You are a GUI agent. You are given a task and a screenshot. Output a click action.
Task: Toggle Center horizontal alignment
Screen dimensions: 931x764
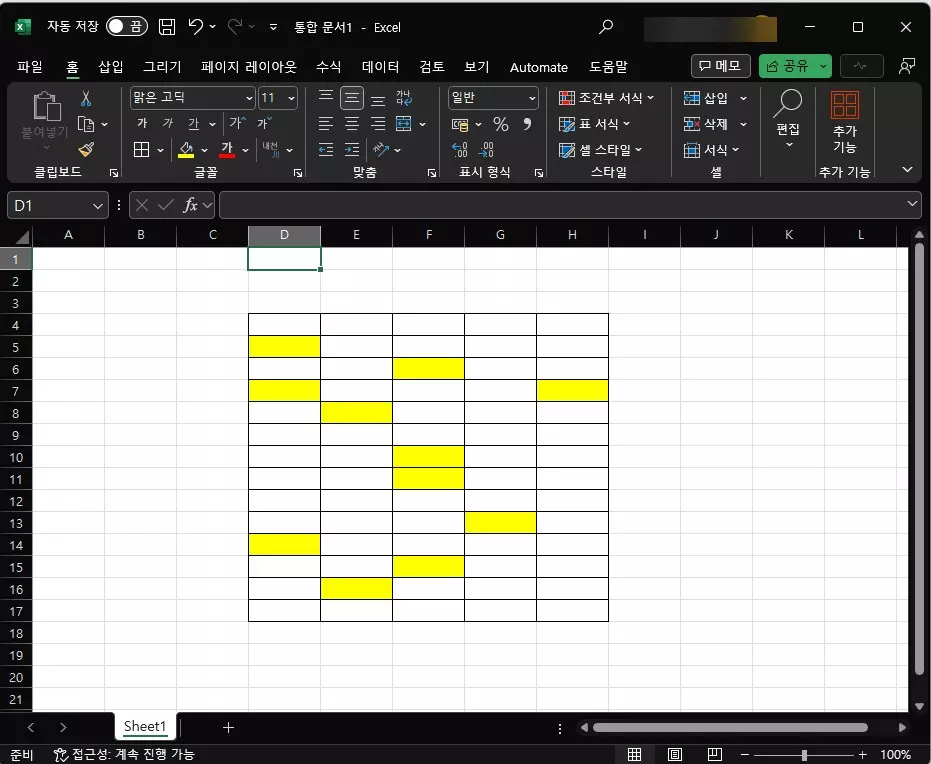click(352, 123)
